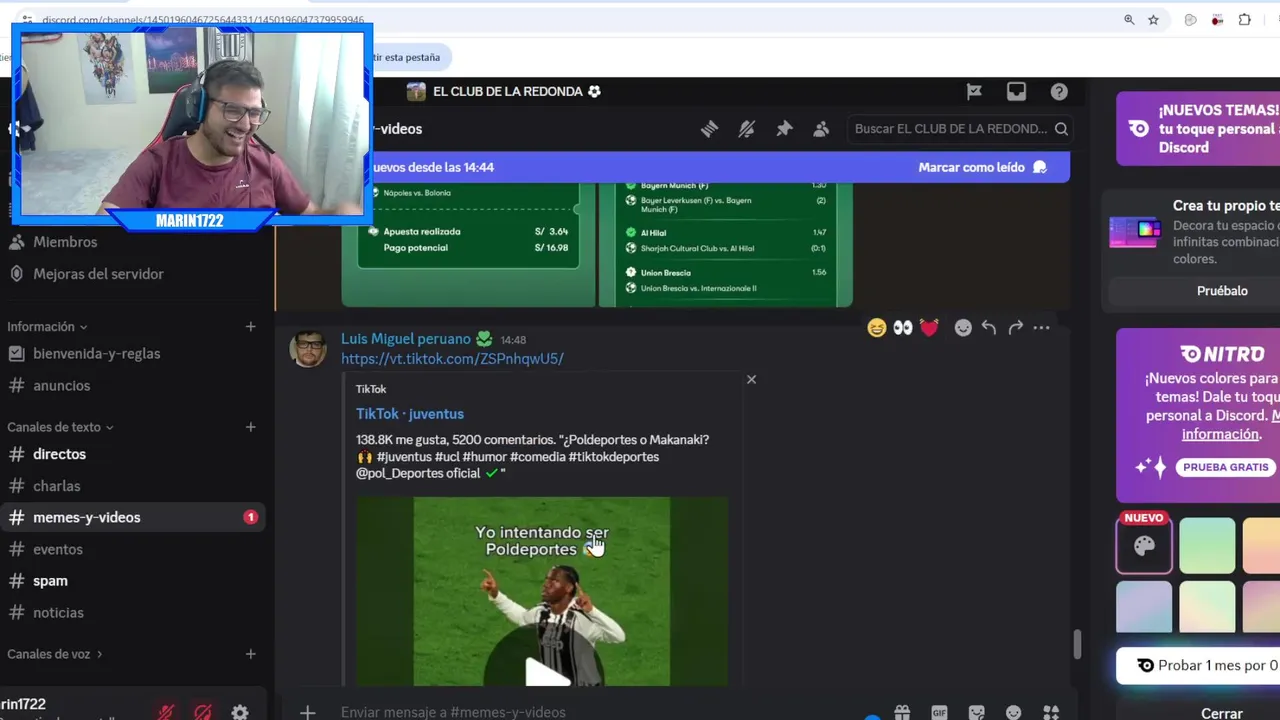
Task: Switch to the eventos channel
Action: pyautogui.click(x=58, y=549)
